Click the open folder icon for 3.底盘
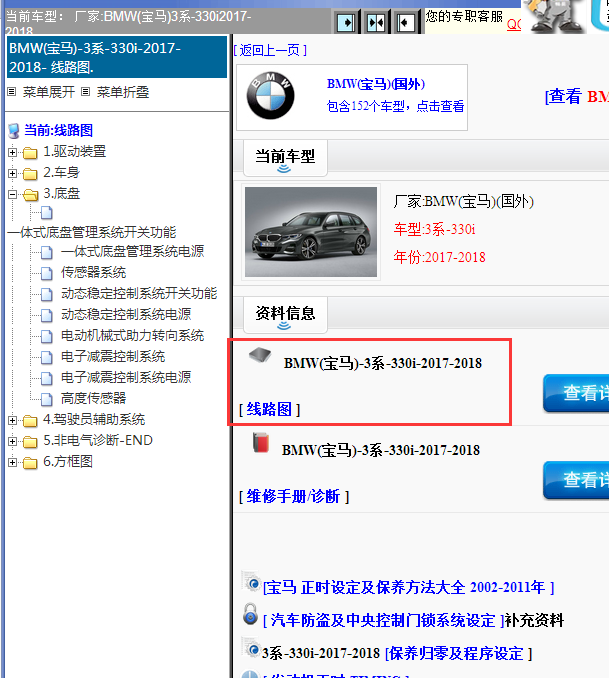This screenshot has width=609, height=678. pyautogui.click(x=30, y=195)
